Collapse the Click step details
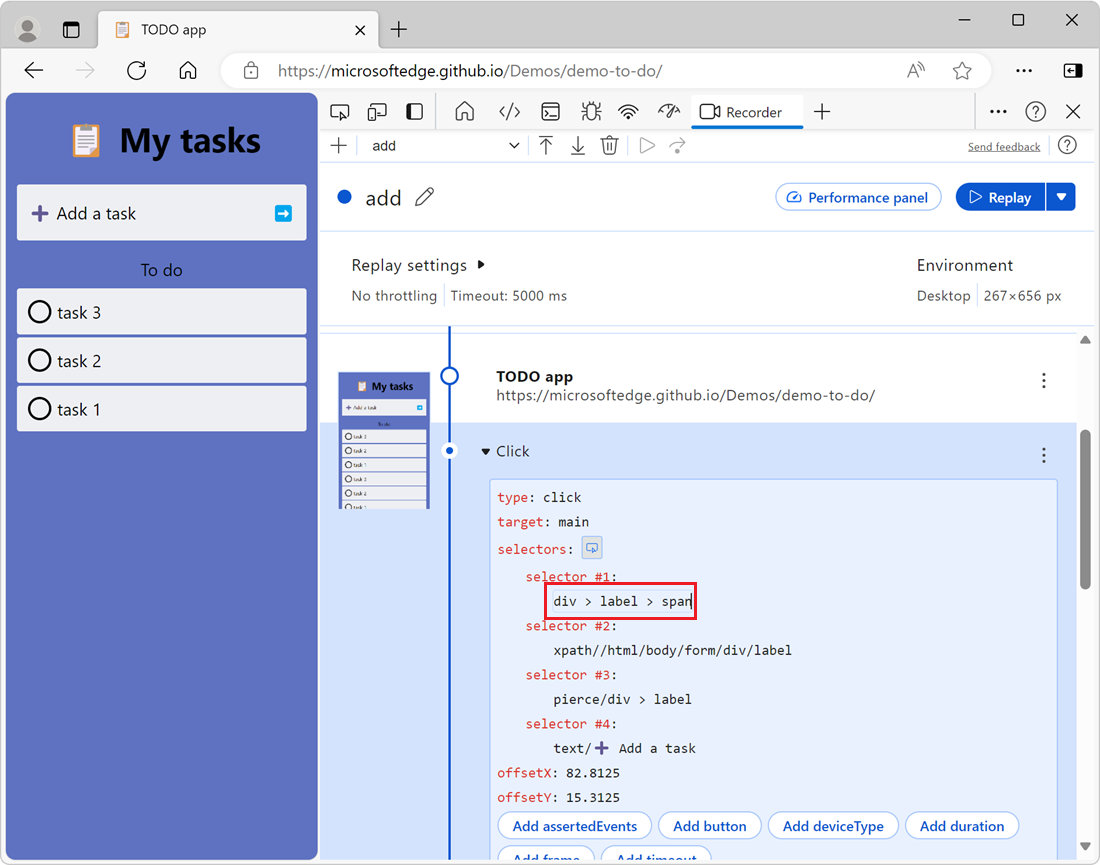 pyautogui.click(x=486, y=452)
